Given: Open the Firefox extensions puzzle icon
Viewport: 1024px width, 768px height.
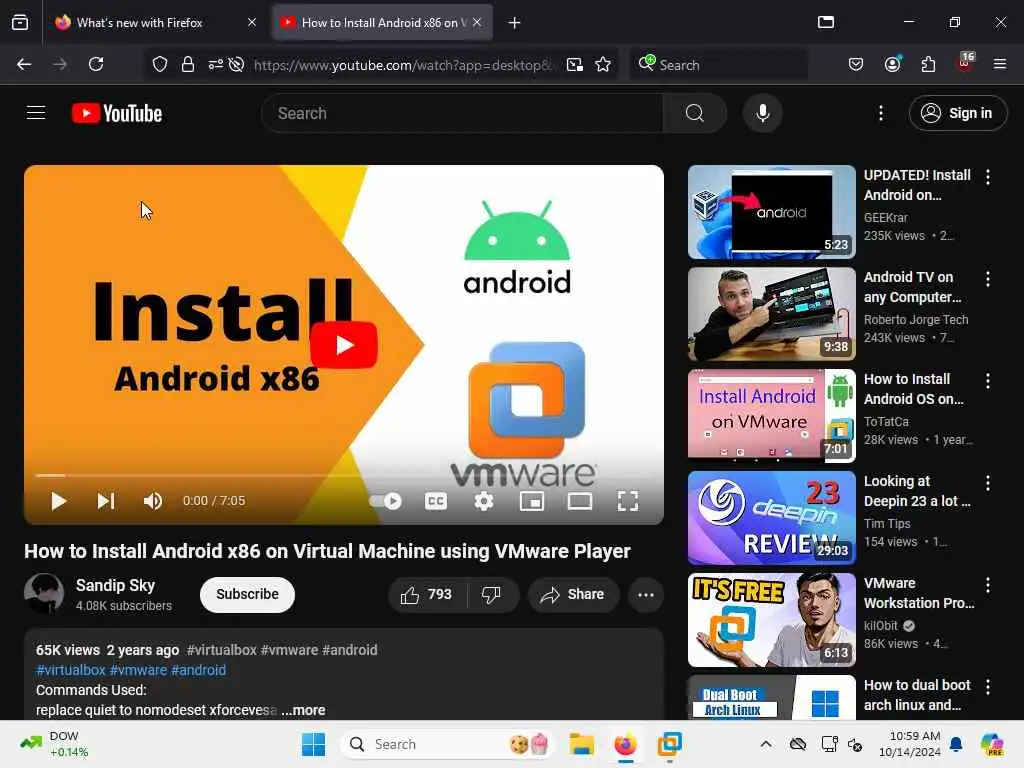Looking at the screenshot, I should point(928,64).
